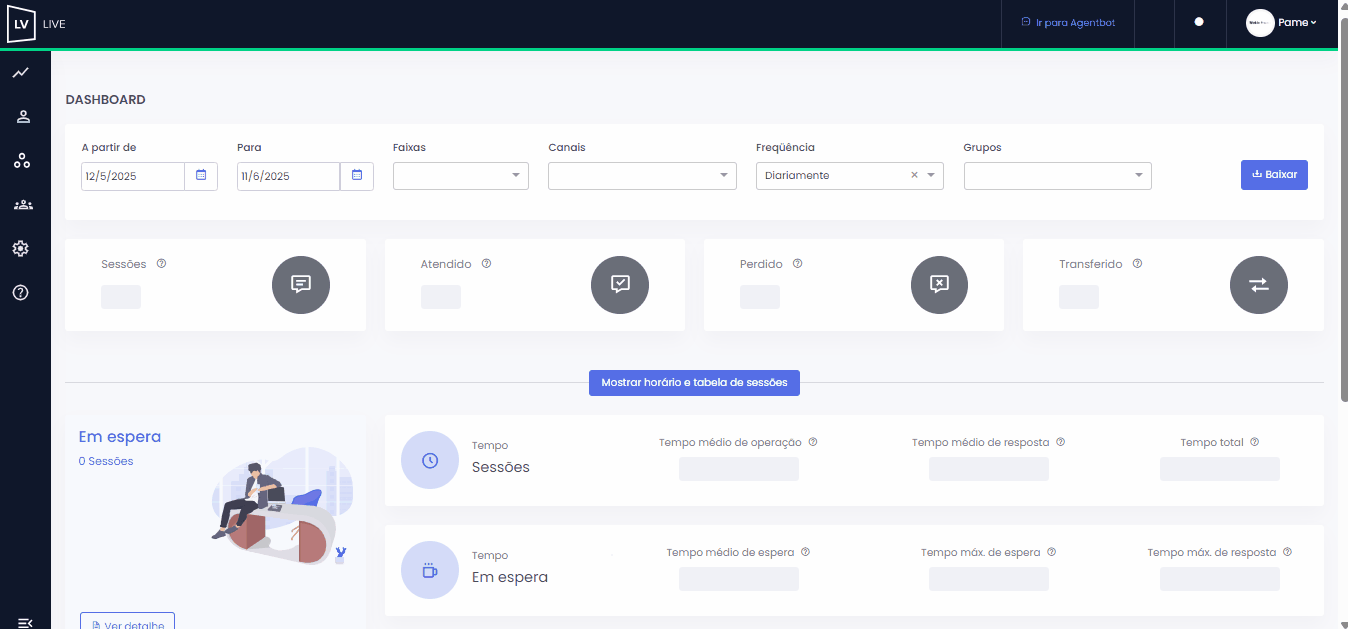
Task: Open the calendar picker for Para date
Action: coord(357,176)
